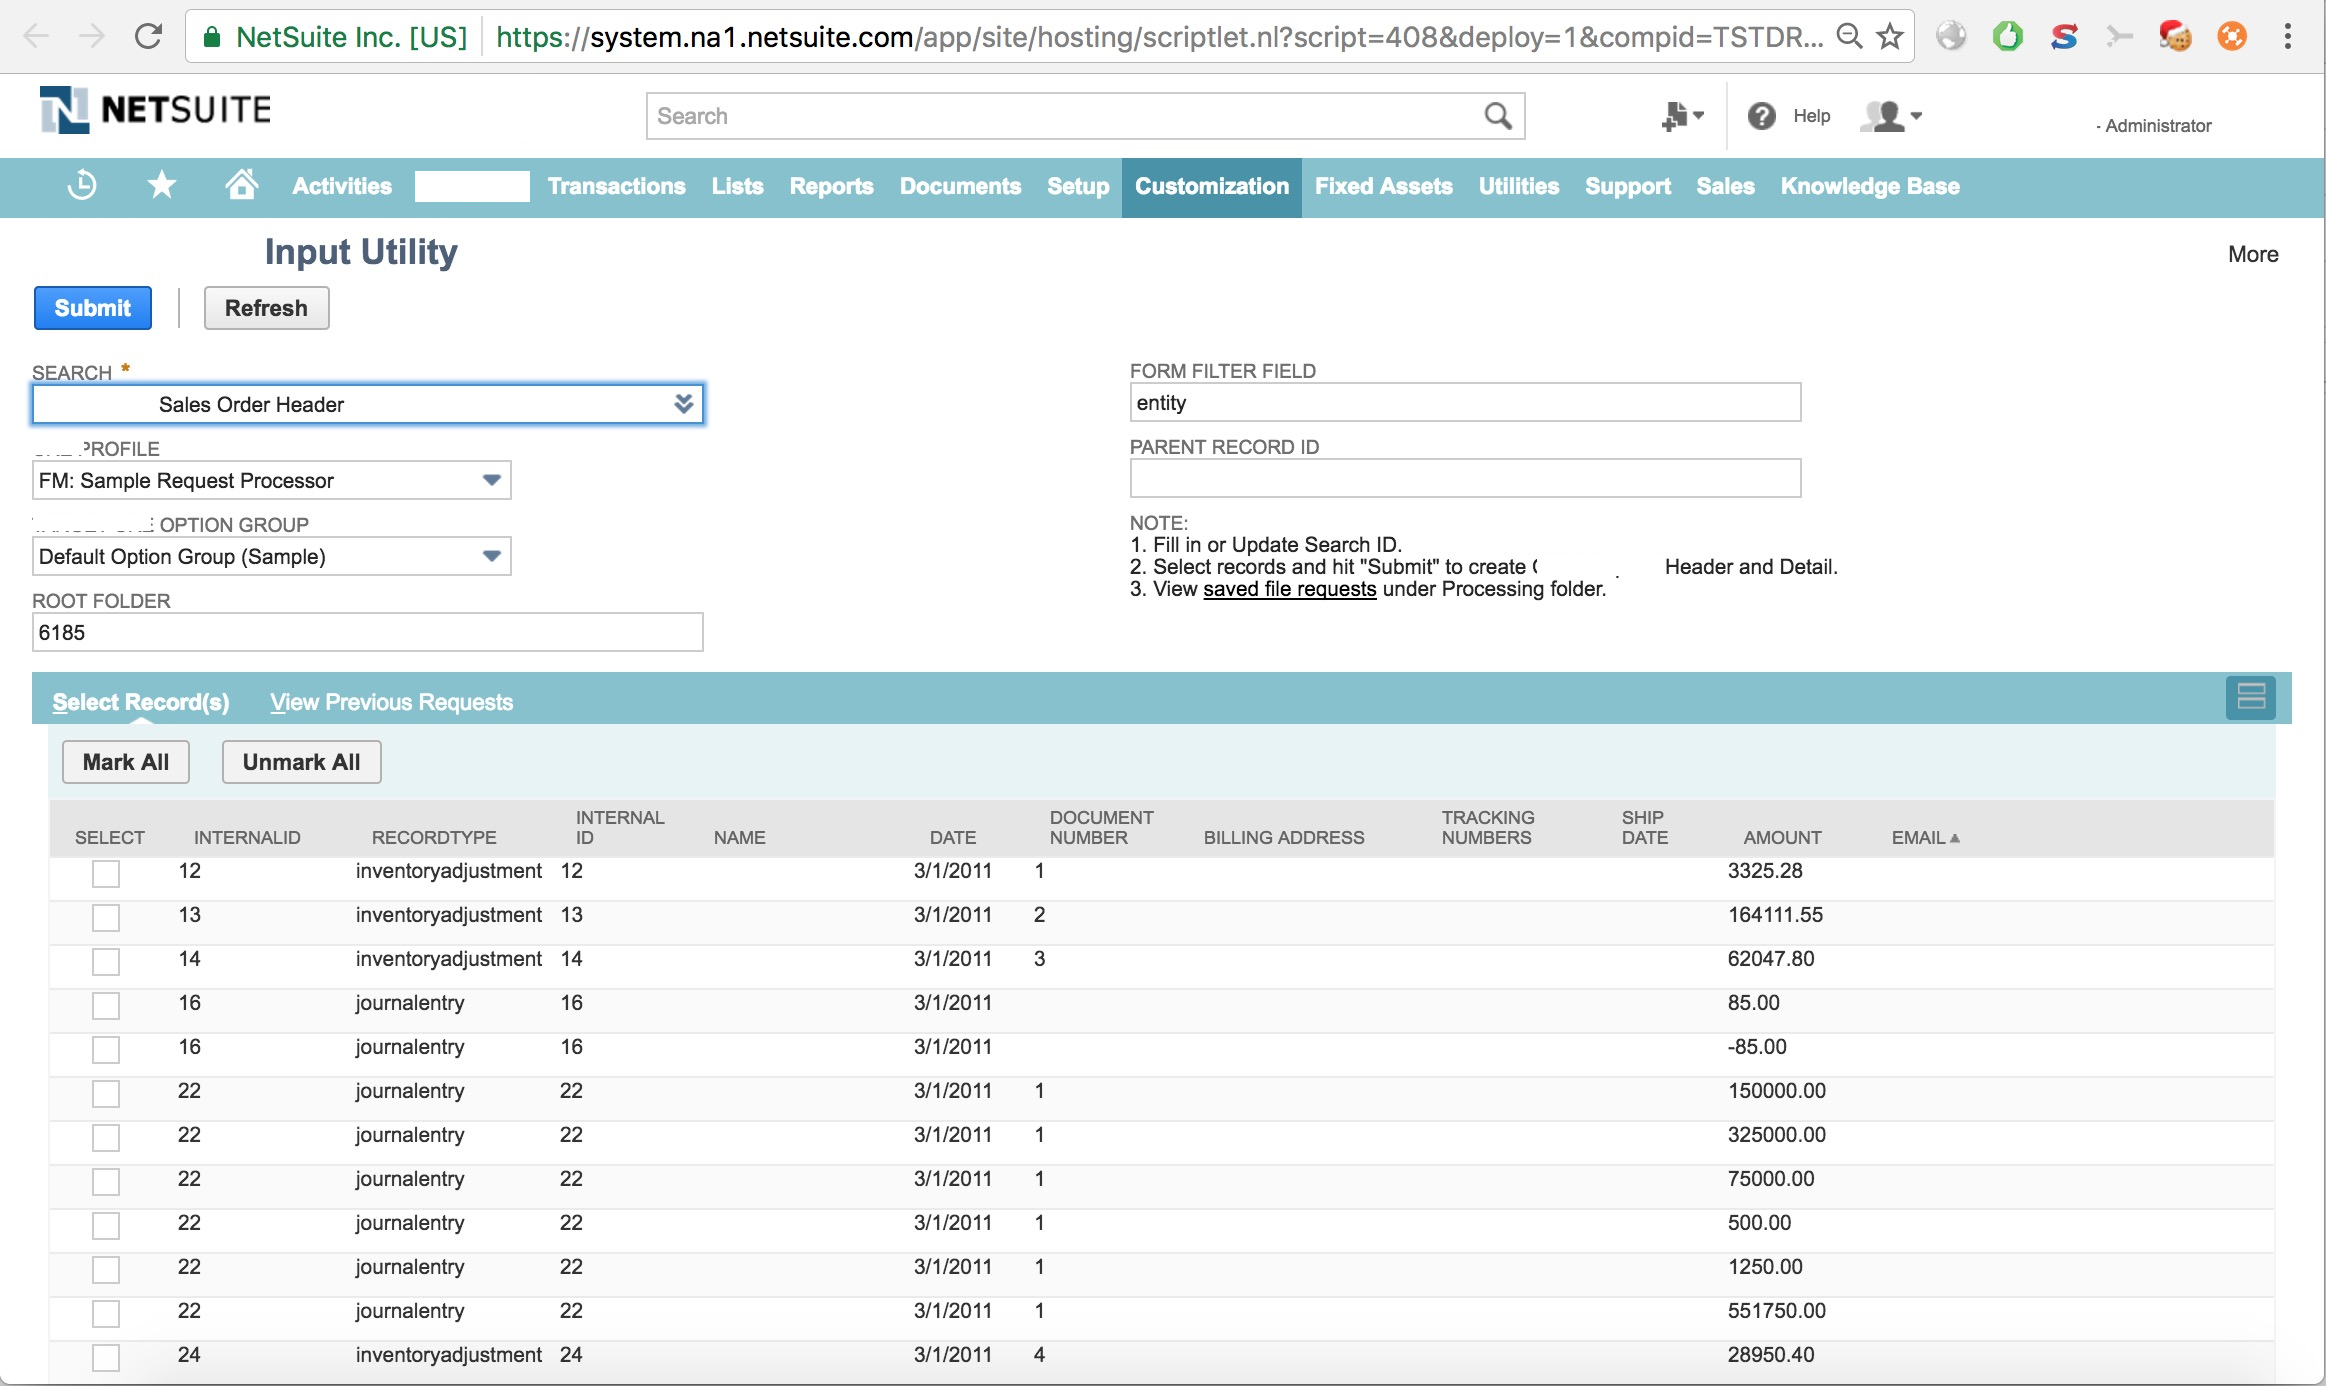
Task: Sort by the DATE column header
Action: [x=952, y=838]
